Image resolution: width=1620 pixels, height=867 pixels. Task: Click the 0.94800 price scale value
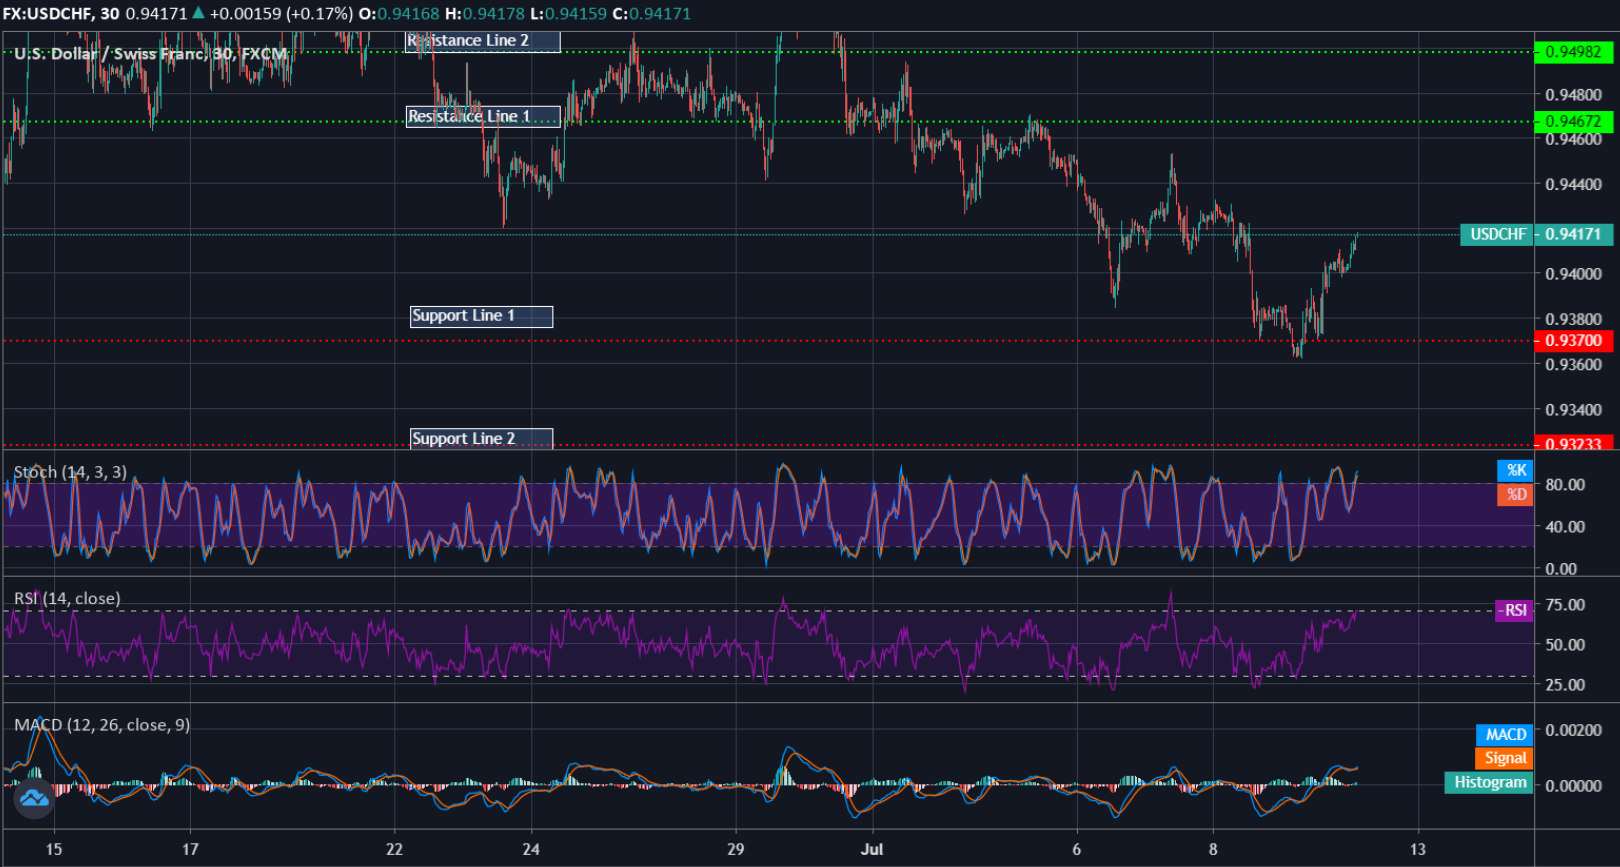tap(1573, 96)
